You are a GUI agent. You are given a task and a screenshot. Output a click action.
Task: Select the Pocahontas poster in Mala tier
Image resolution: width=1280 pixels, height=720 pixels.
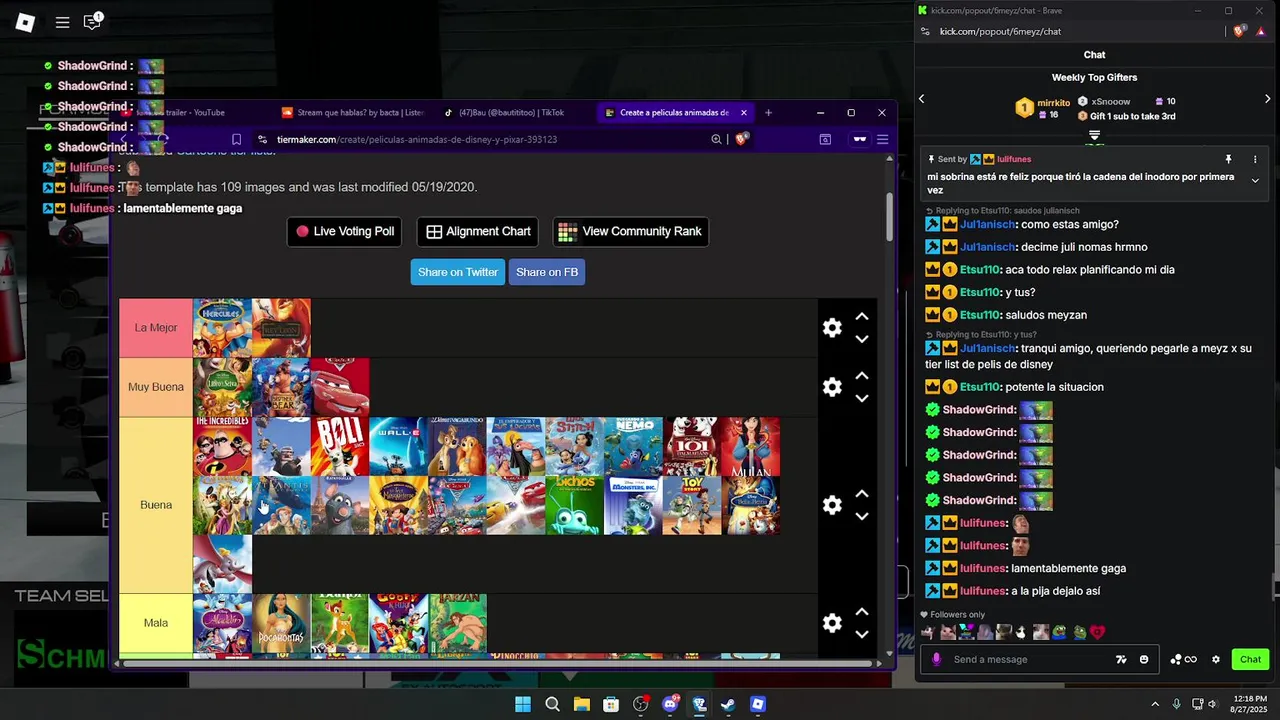coord(281,623)
